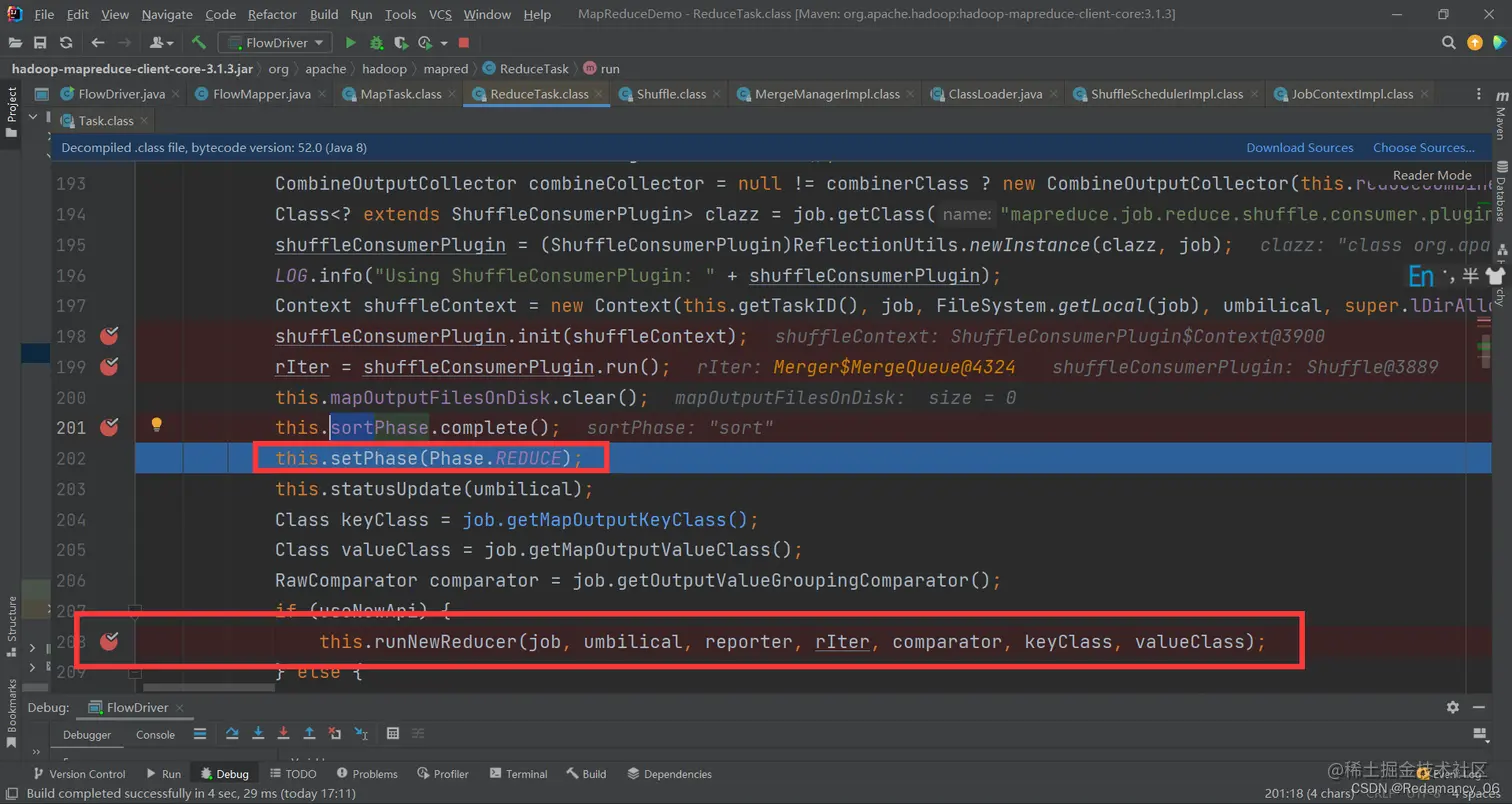Click the lightbulb intention icon on line 201
The width and height of the screenshot is (1512, 804).
coord(156,424)
